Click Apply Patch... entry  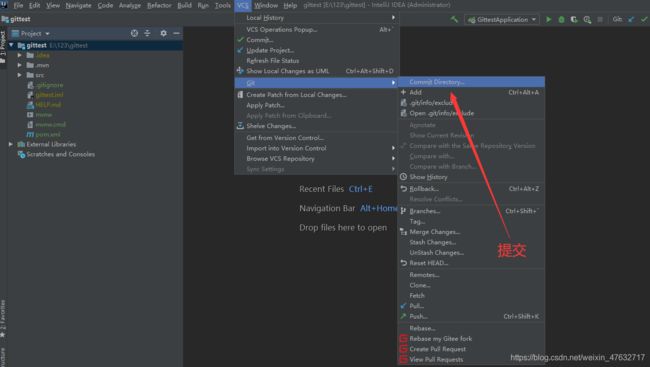317,105
